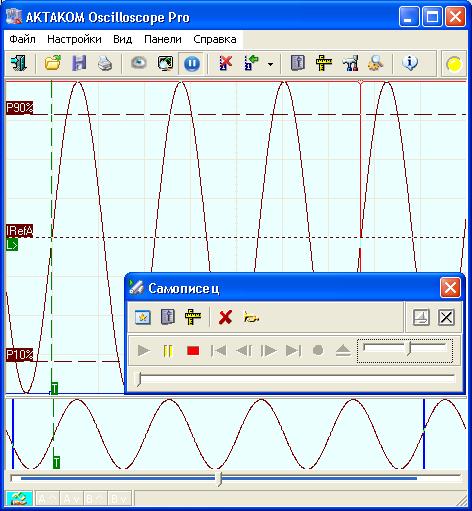Open the Настройки menu

tap(74, 39)
